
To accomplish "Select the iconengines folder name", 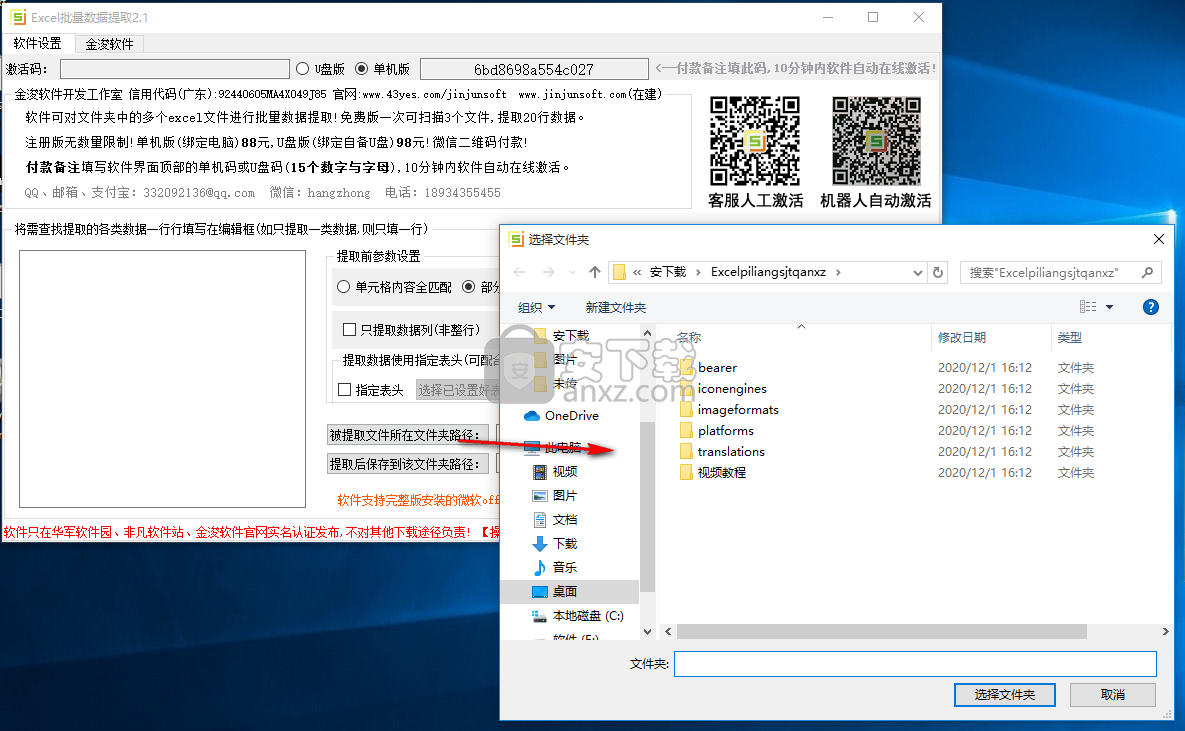I will [x=732, y=389].
